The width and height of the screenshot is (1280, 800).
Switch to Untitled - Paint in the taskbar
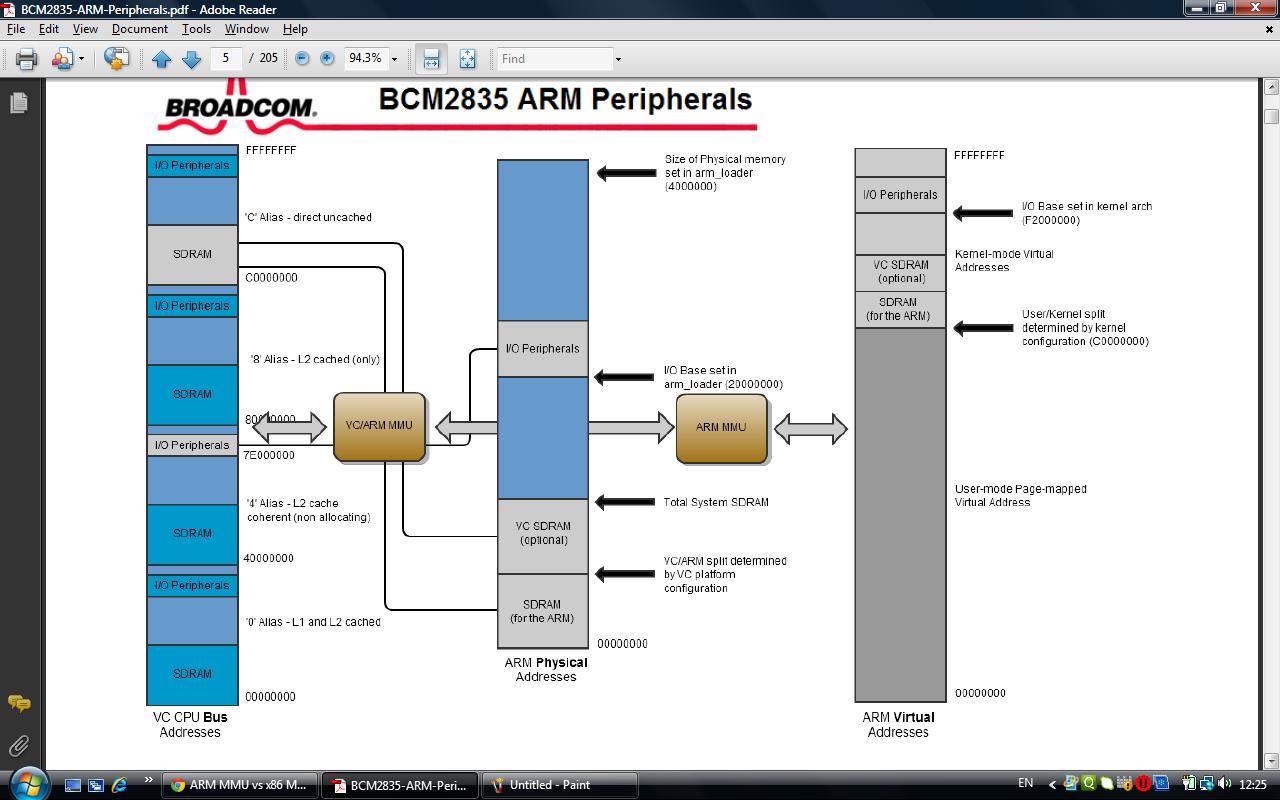pyautogui.click(x=558, y=785)
